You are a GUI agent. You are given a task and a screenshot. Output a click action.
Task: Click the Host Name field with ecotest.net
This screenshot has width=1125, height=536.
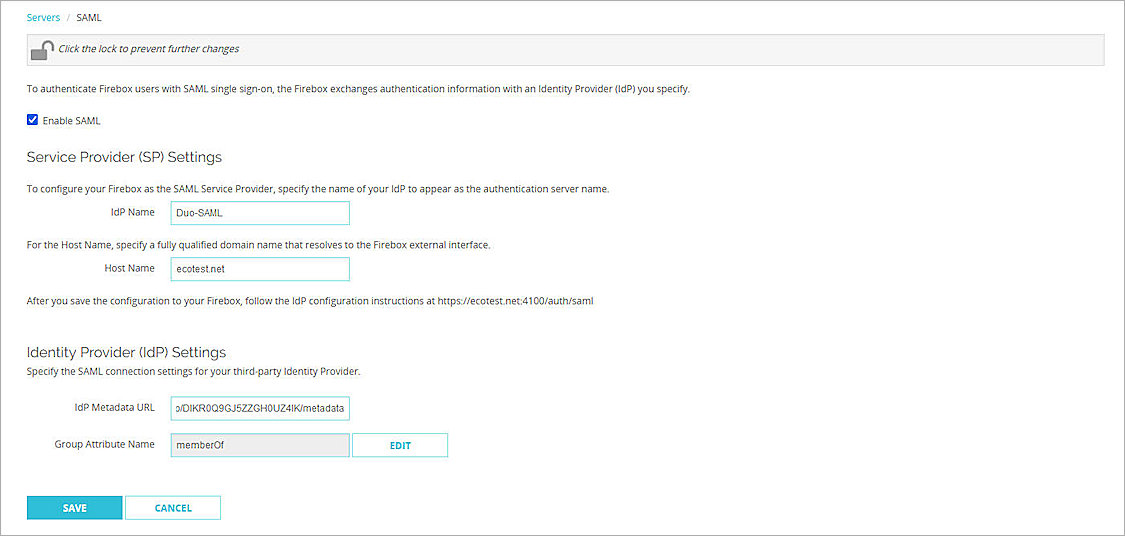click(260, 269)
